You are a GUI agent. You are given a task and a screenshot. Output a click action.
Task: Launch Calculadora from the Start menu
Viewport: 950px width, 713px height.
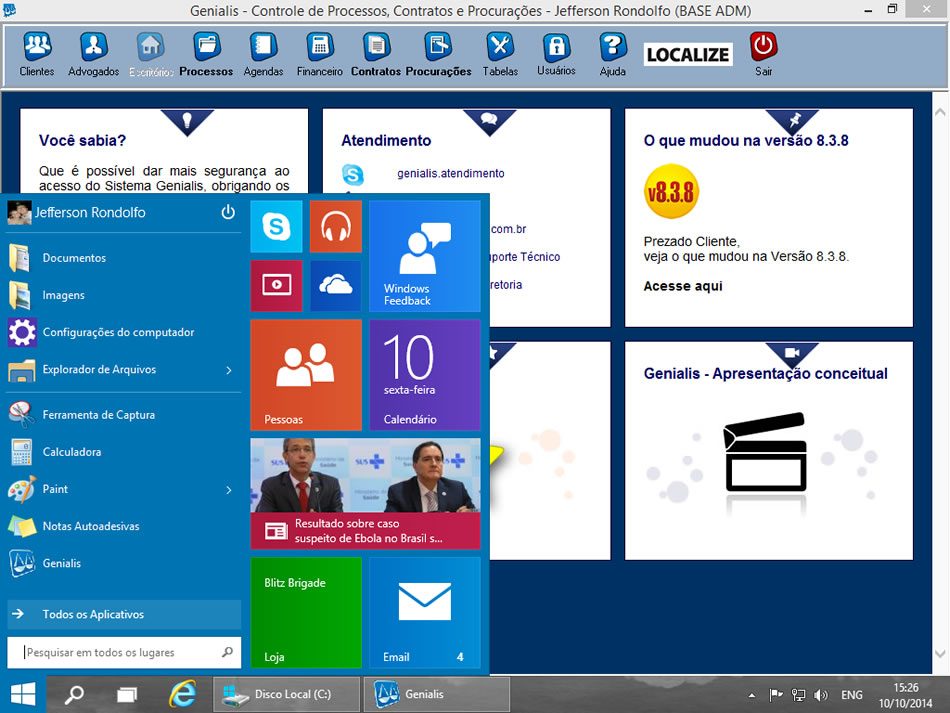(x=124, y=452)
